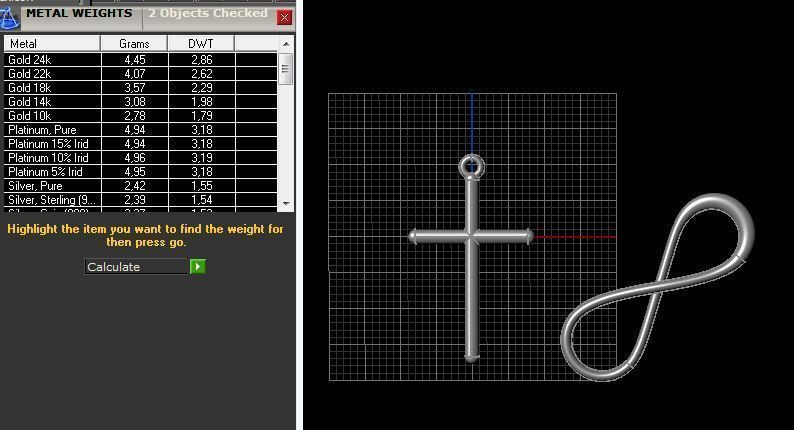The width and height of the screenshot is (794, 430).
Task: Click the 2 Objects Checked label
Action: [208, 14]
